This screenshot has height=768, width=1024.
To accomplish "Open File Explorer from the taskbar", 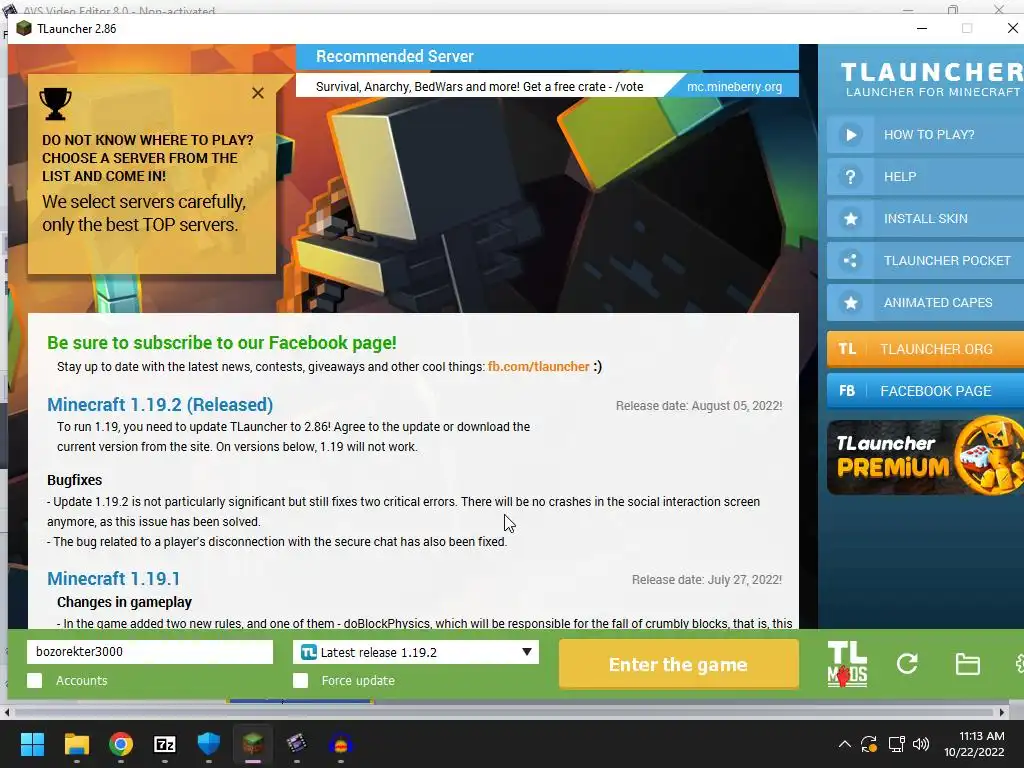I will pos(76,744).
